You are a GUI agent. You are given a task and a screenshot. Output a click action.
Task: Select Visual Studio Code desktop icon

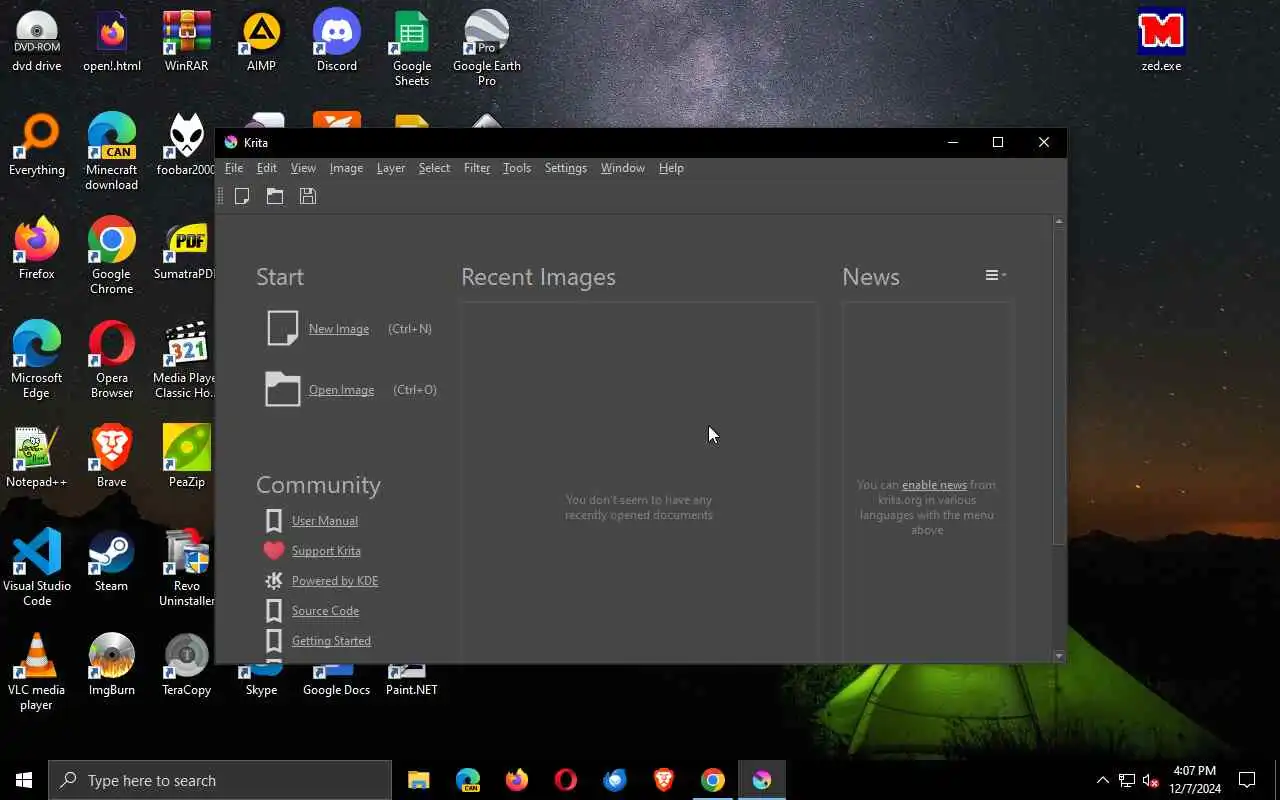pos(37,568)
